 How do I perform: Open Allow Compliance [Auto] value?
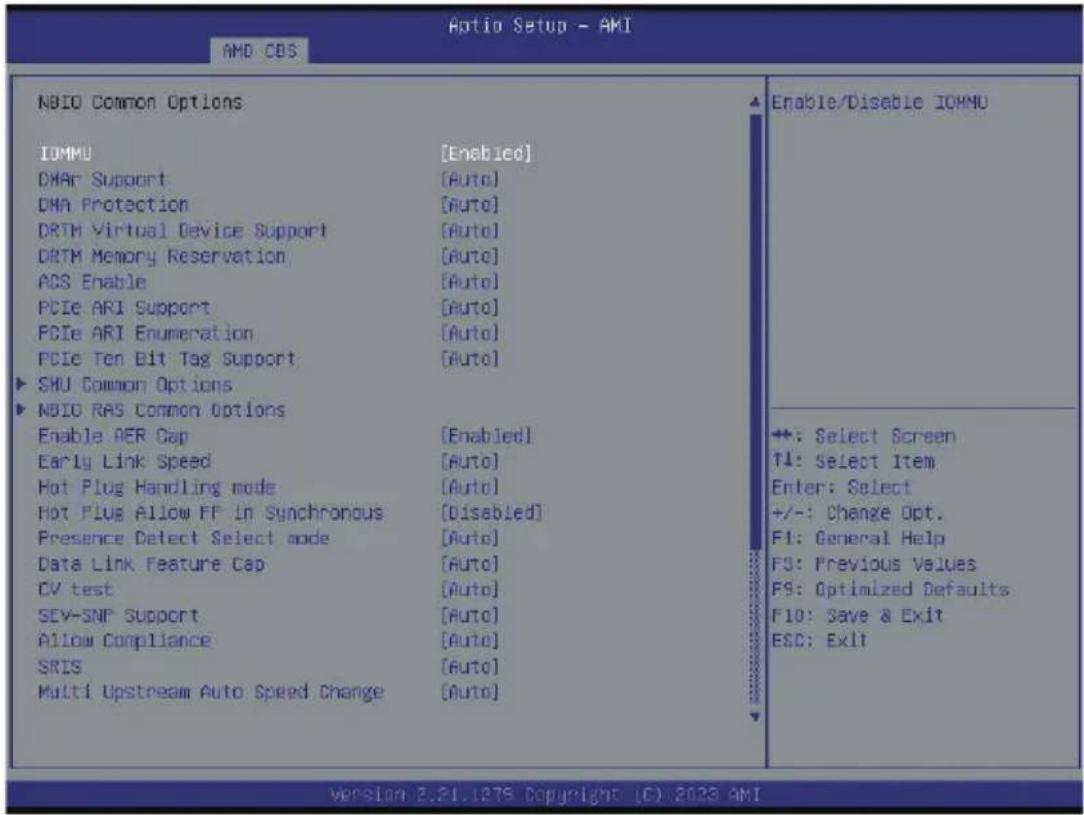click(469, 641)
